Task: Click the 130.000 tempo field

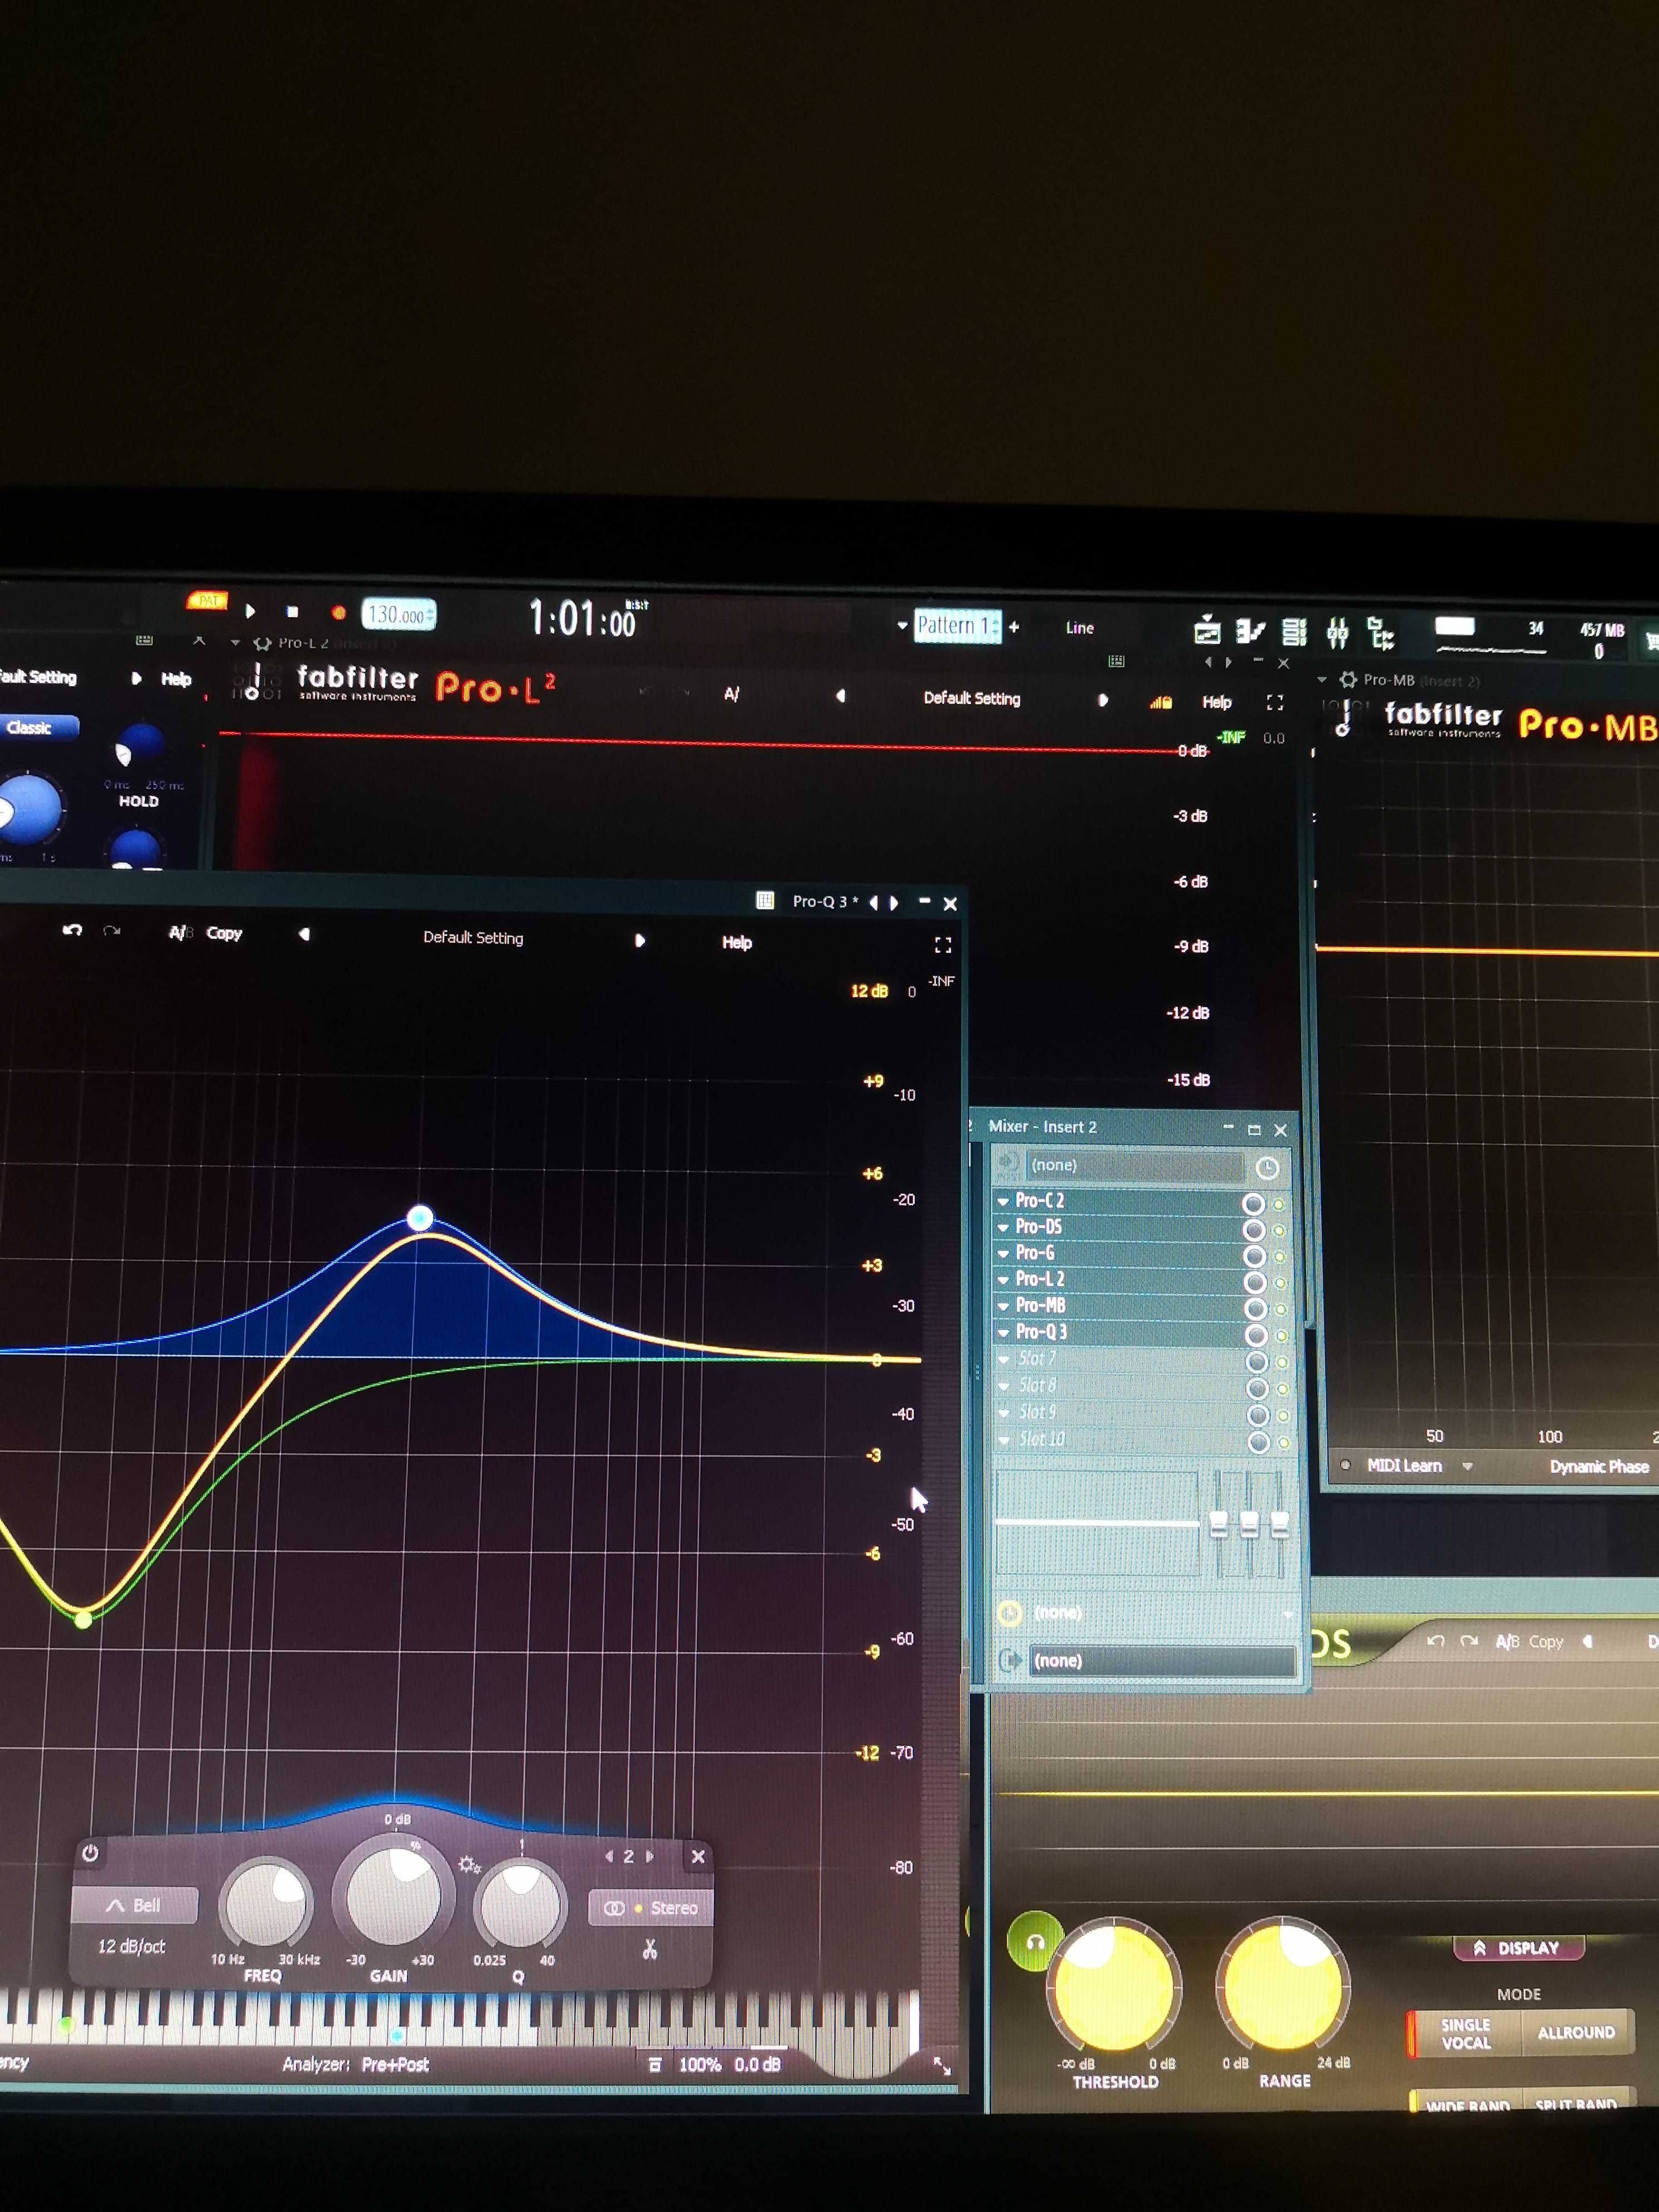Action: tap(398, 615)
